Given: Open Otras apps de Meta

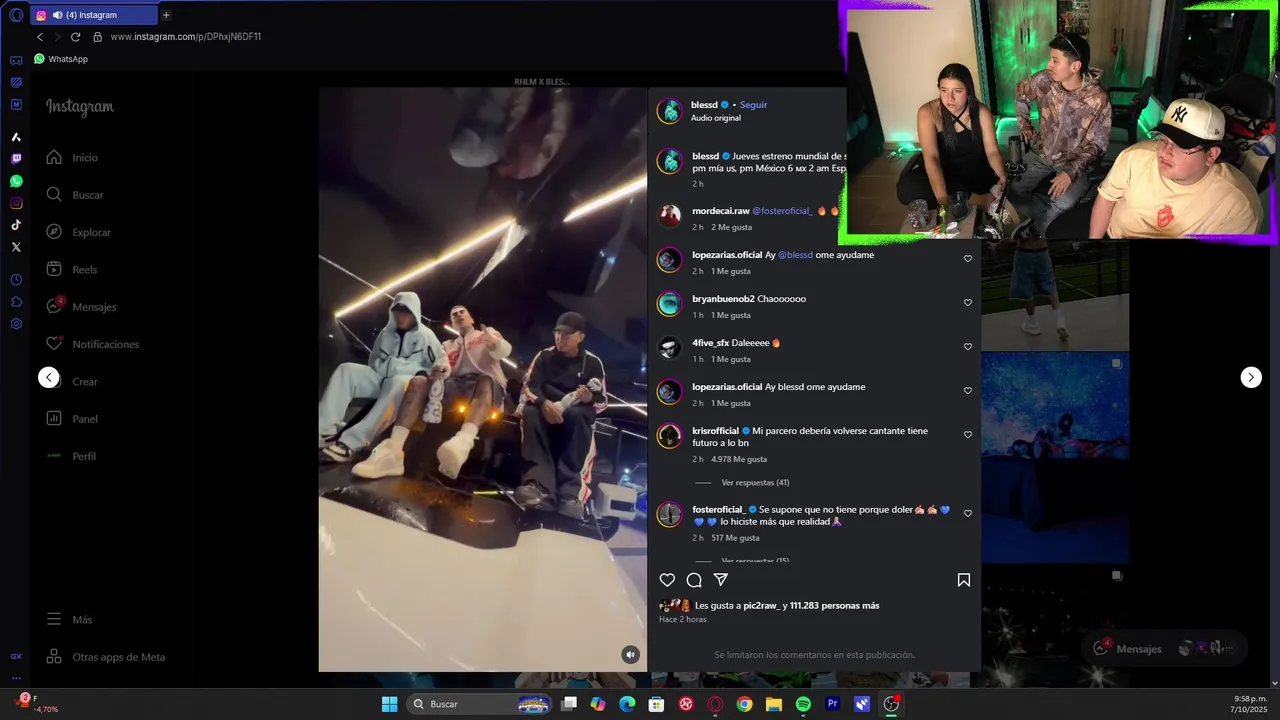Looking at the screenshot, I should [105, 657].
